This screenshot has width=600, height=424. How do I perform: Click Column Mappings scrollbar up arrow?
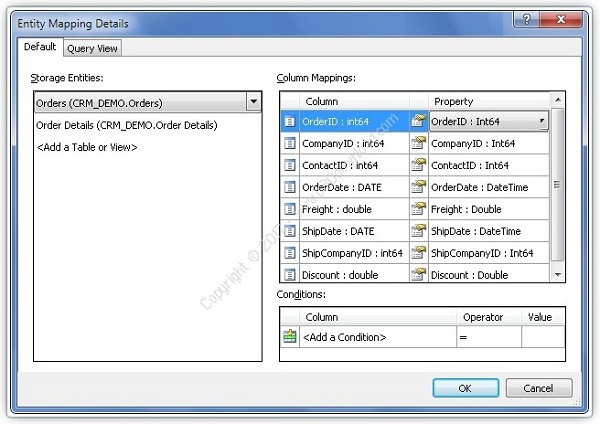coord(558,100)
